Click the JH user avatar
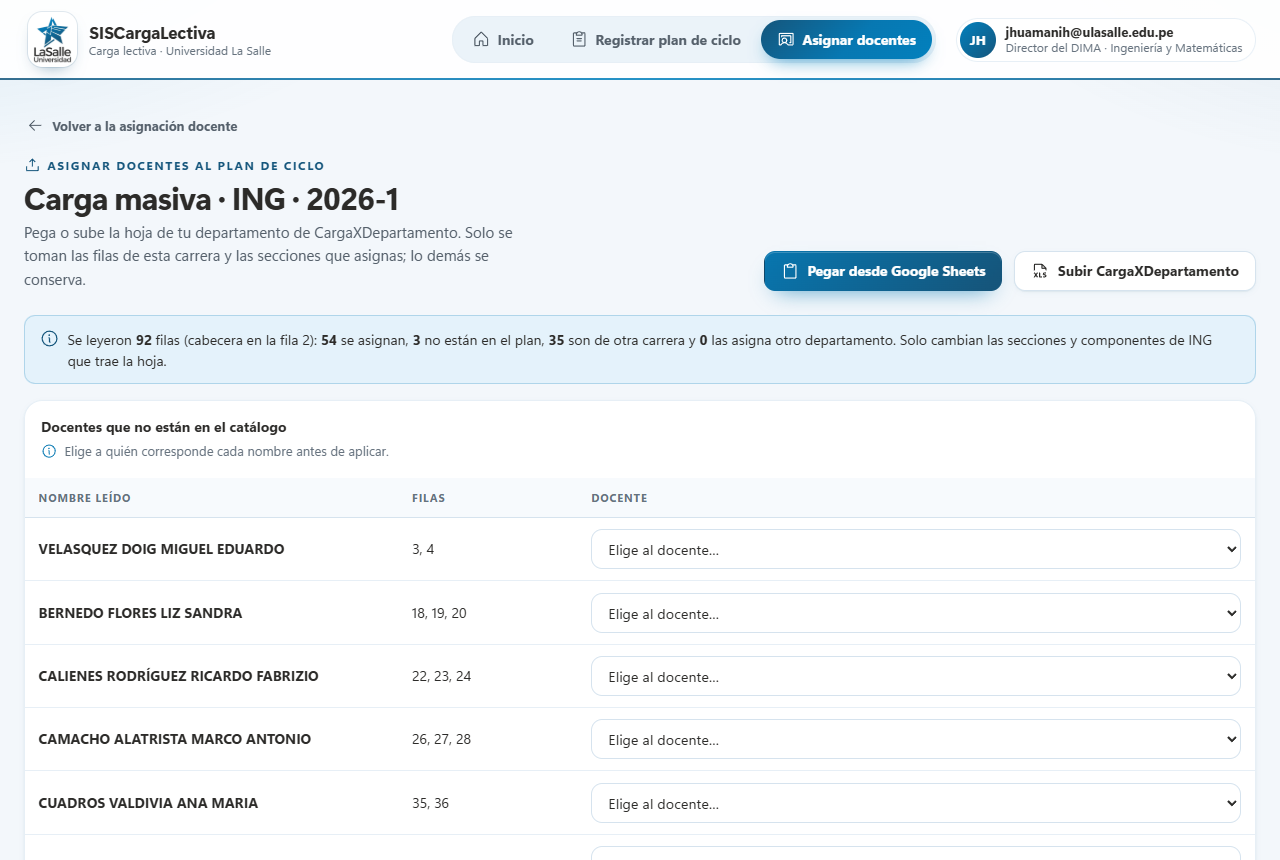 [978, 40]
